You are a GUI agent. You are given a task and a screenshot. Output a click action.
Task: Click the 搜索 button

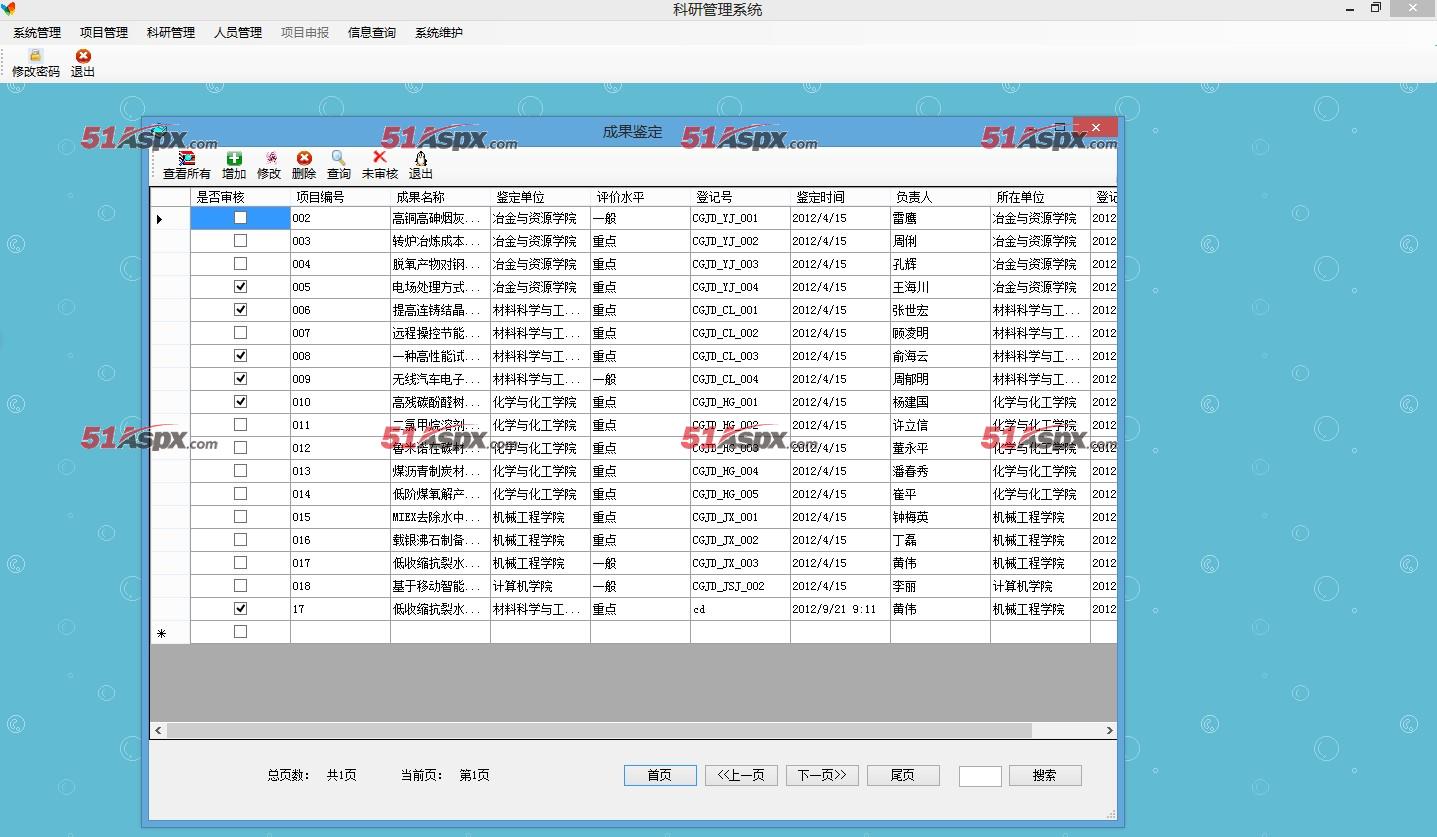click(x=1045, y=775)
